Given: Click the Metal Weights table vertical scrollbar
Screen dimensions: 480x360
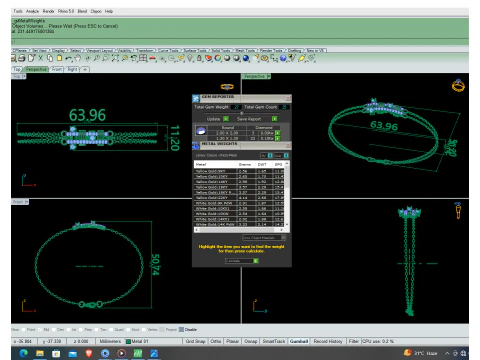Looking at the screenshot, I should [287, 194].
